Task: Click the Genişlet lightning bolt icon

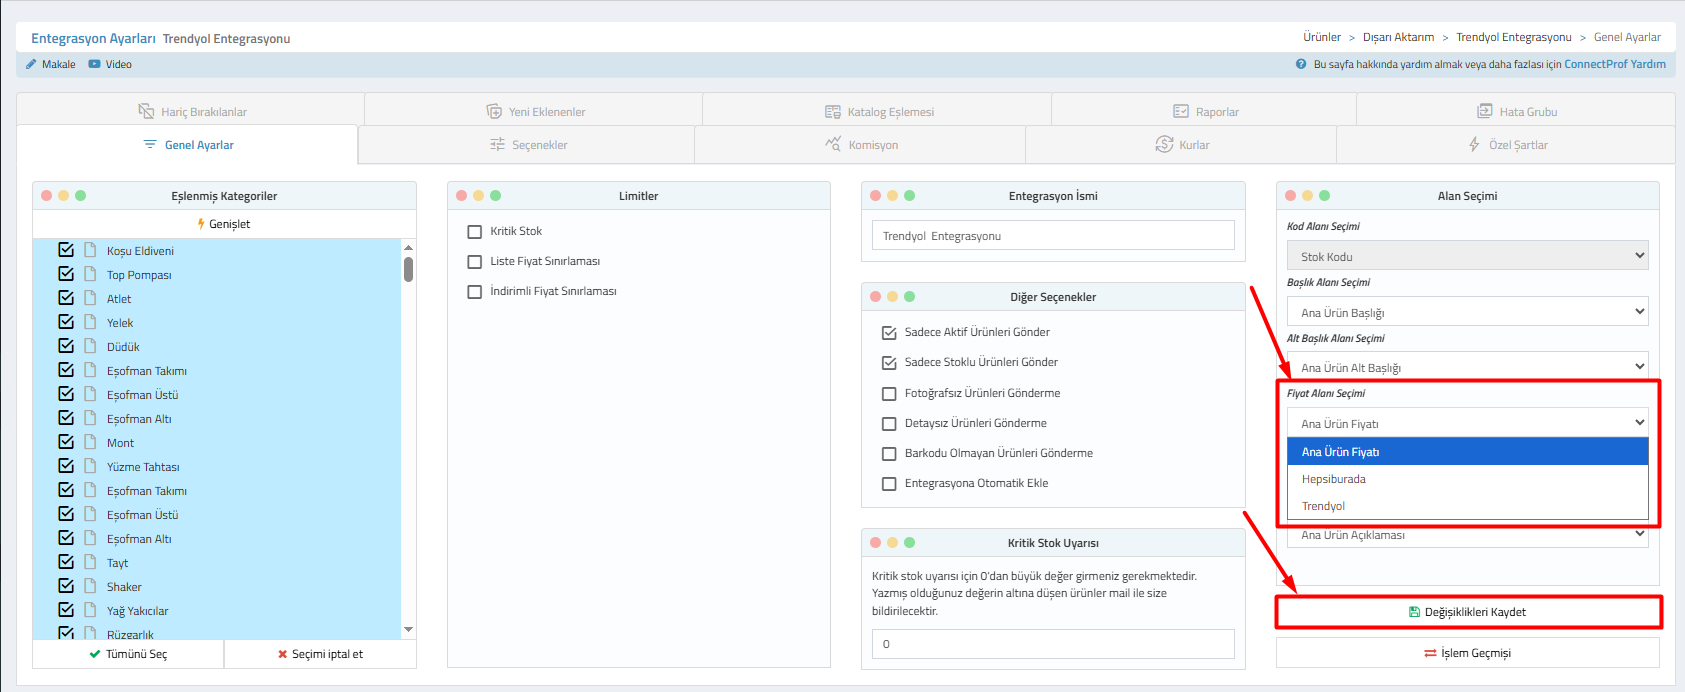Action: (x=201, y=224)
